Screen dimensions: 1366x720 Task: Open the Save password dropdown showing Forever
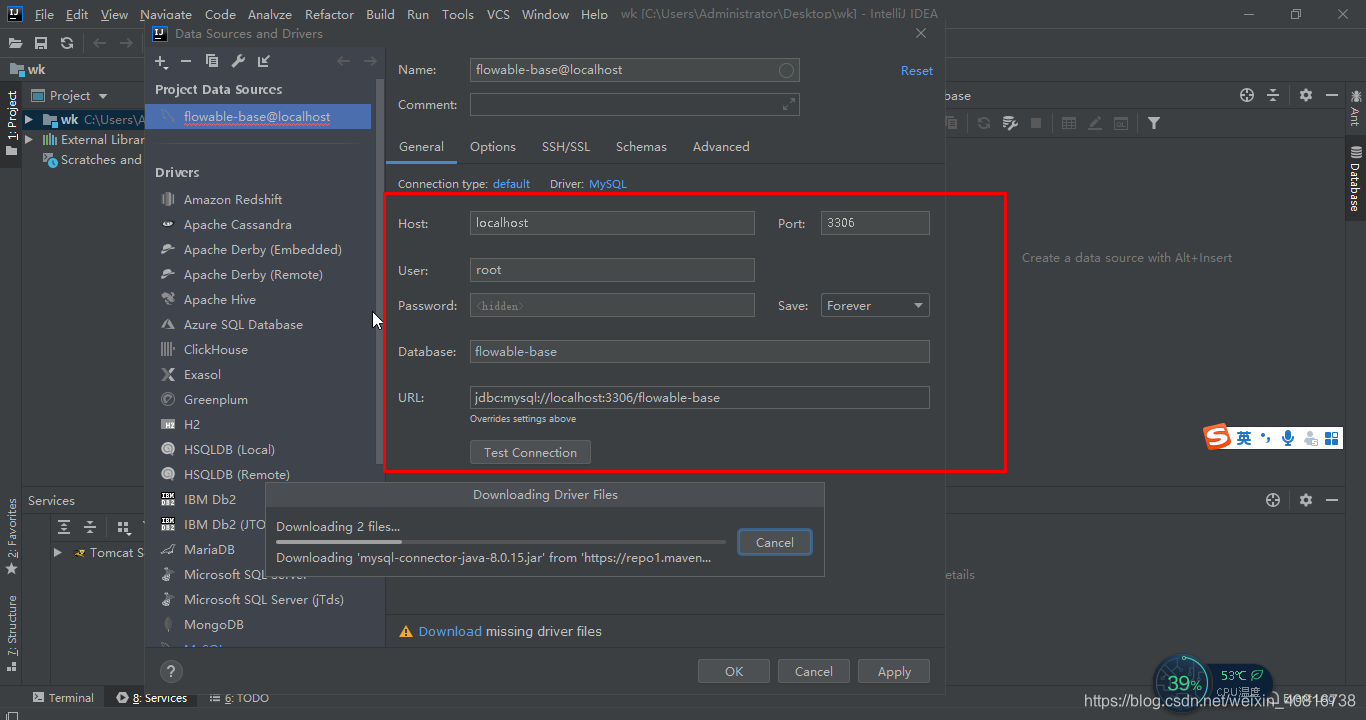[875, 306]
